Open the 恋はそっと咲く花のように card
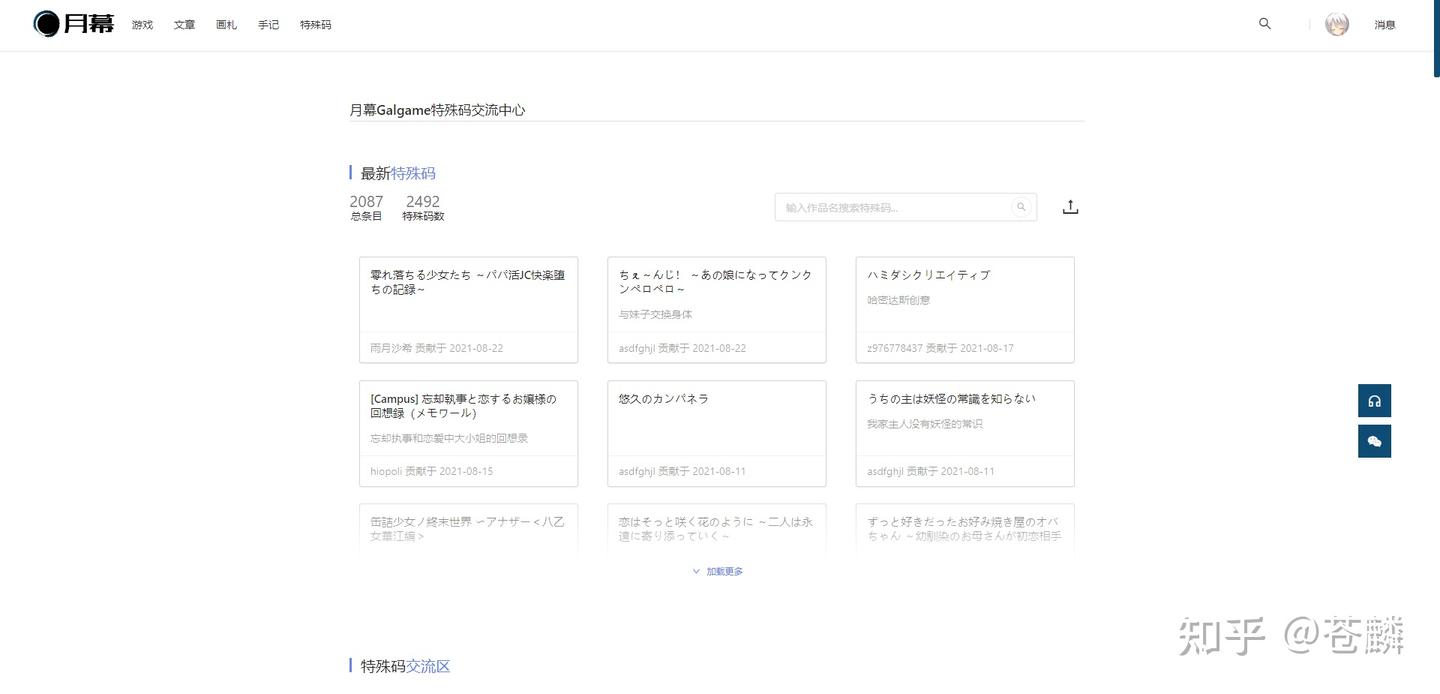 click(716, 528)
